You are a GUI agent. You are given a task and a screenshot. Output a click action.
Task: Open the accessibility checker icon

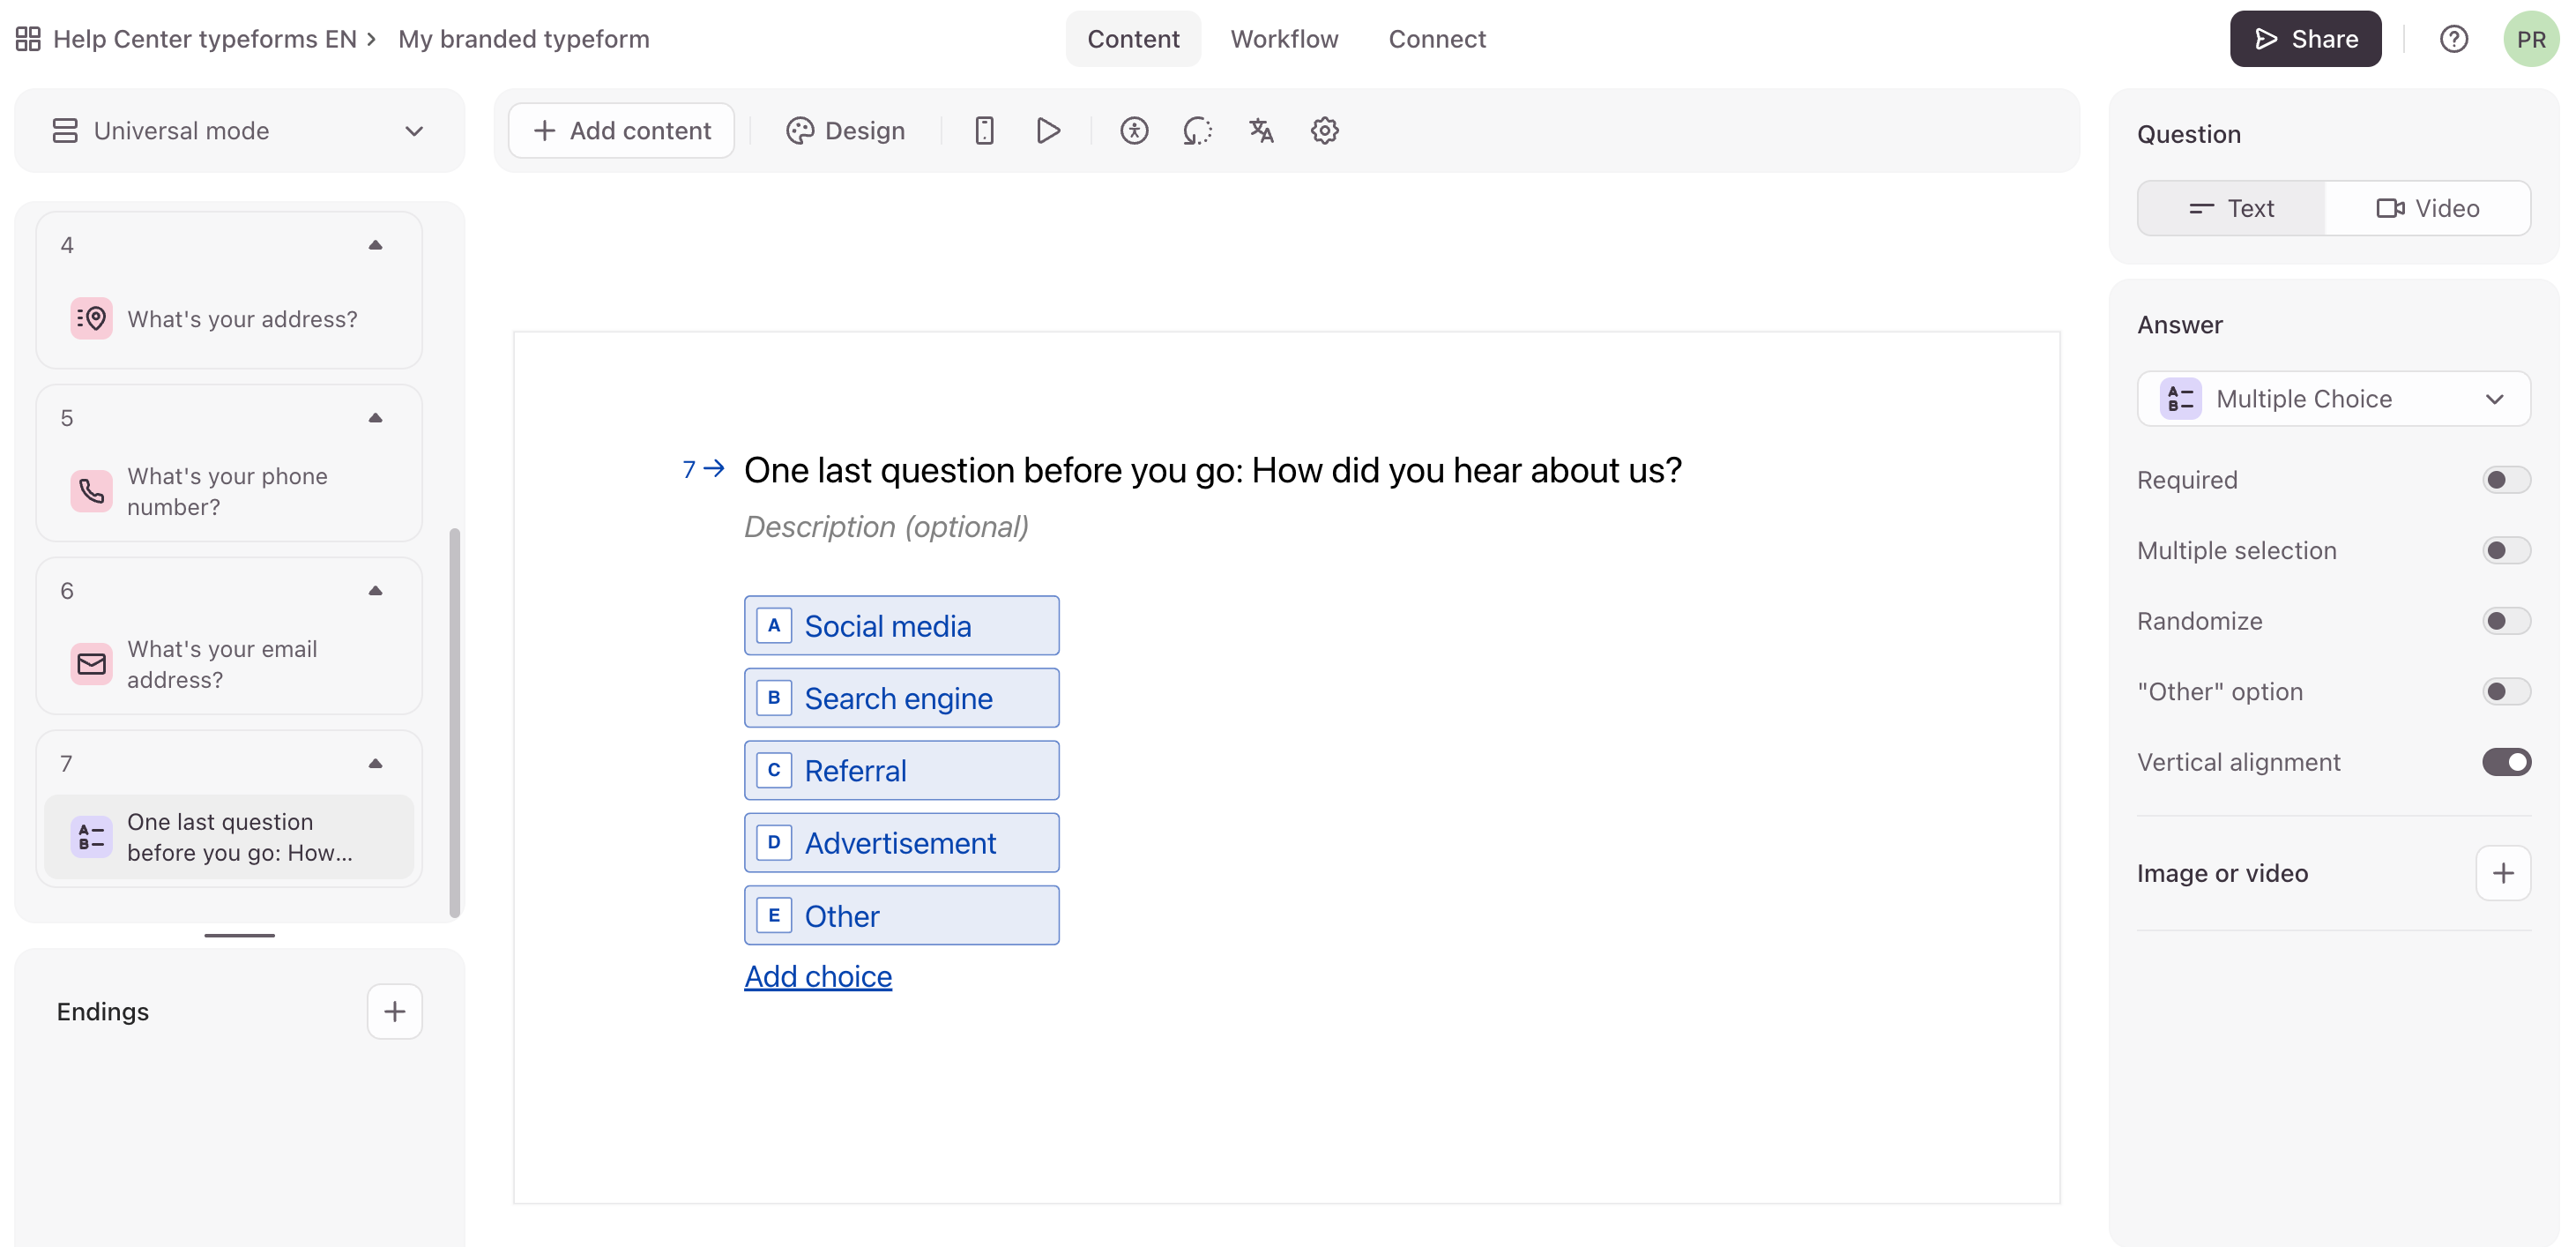1133,131
